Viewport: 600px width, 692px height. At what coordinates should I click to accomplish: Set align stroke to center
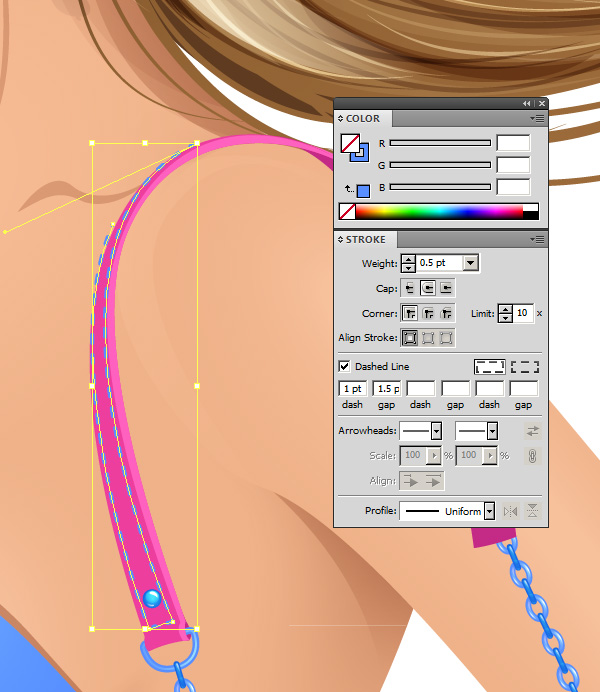(408, 338)
